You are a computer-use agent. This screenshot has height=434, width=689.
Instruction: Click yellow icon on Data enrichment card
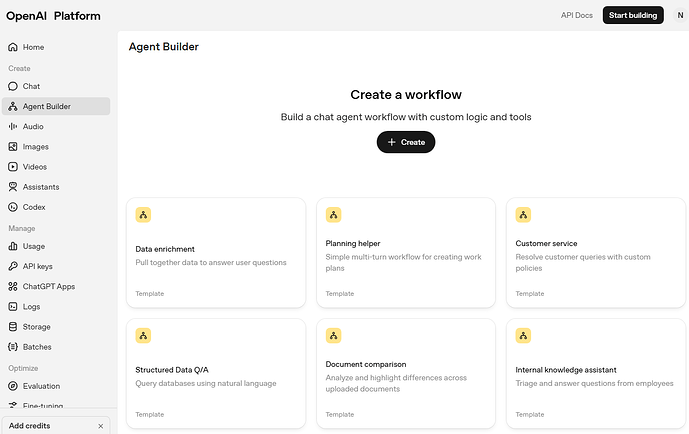coord(143,215)
